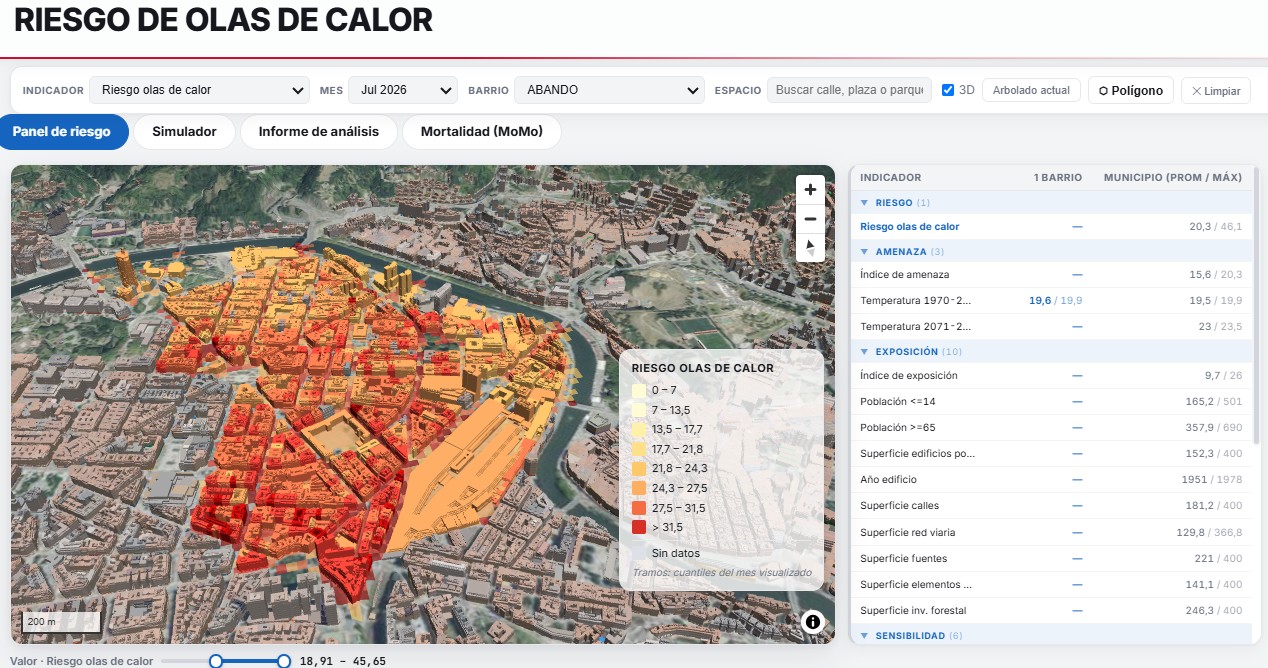Zoom in on the map
Image resolution: width=1268 pixels, height=668 pixels.
click(810, 190)
